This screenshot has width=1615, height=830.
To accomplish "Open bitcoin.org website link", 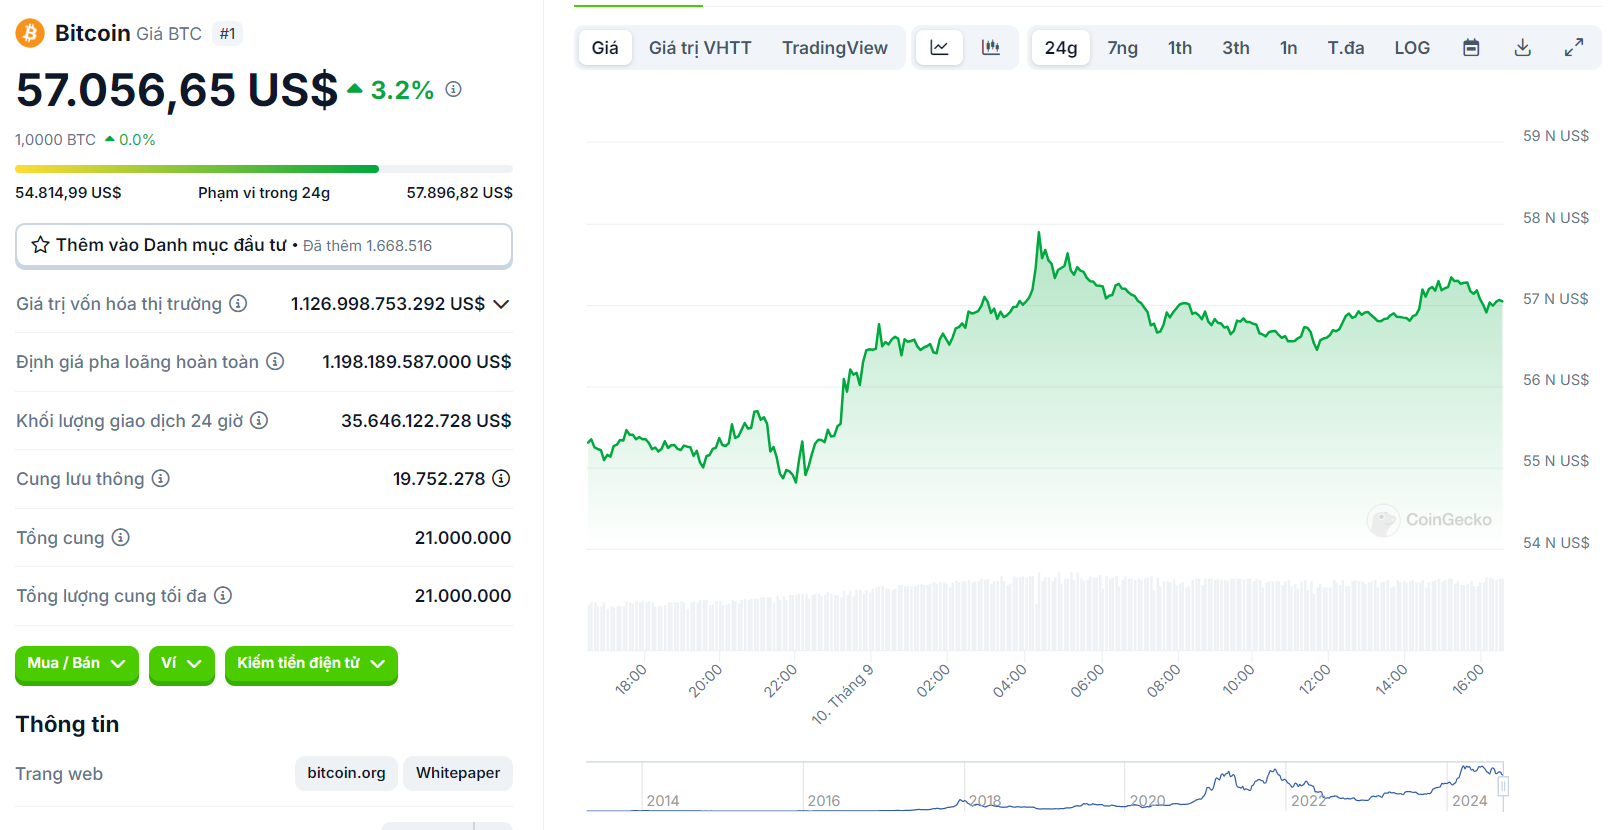I will coord(346,773).
